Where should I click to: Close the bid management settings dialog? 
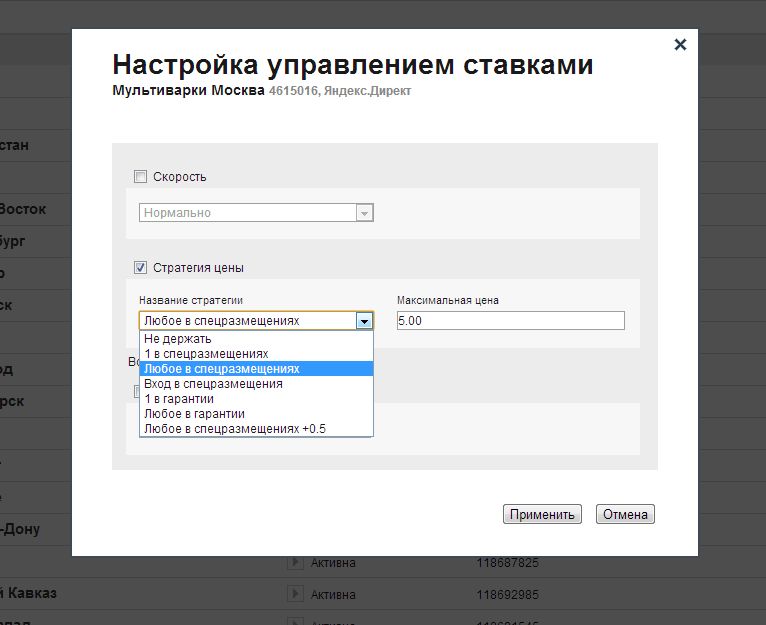(680, 44)
